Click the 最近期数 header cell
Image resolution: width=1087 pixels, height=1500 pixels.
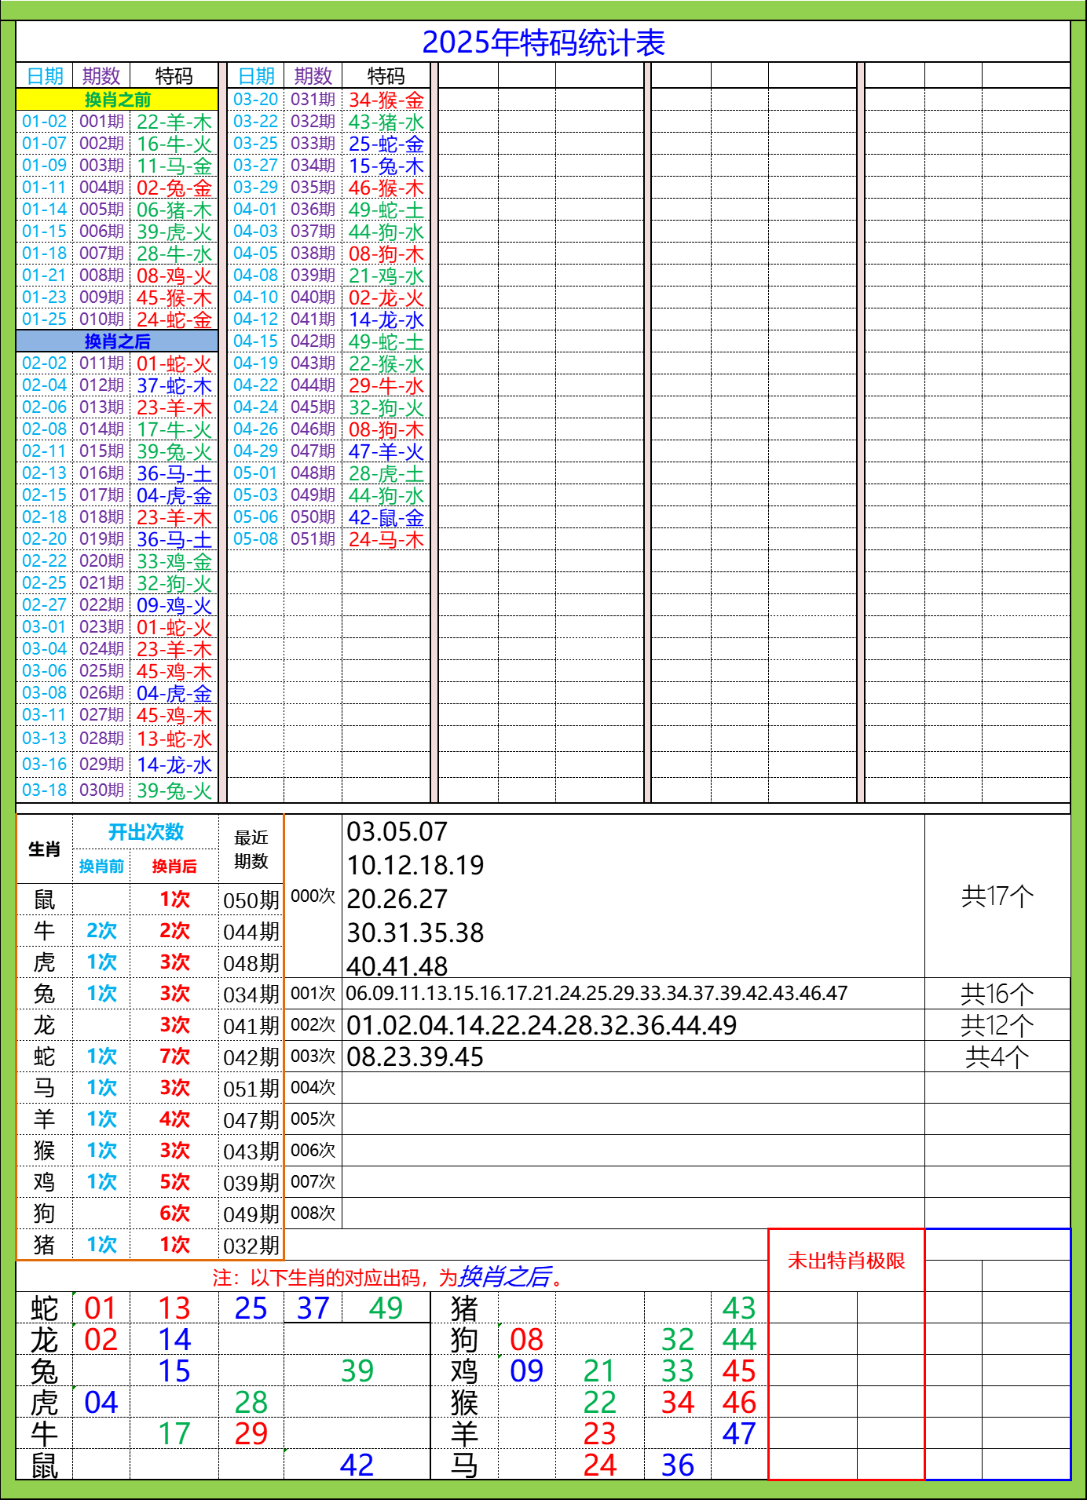pyautogui.click(x=248, y=848)
